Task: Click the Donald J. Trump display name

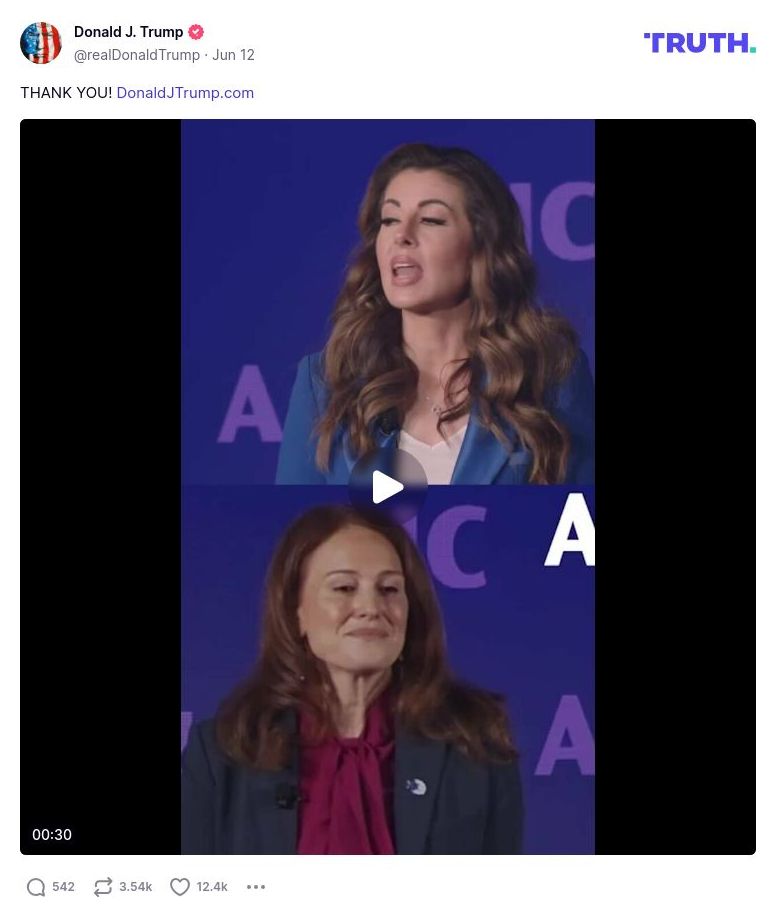Action: (x=129, y=32)
